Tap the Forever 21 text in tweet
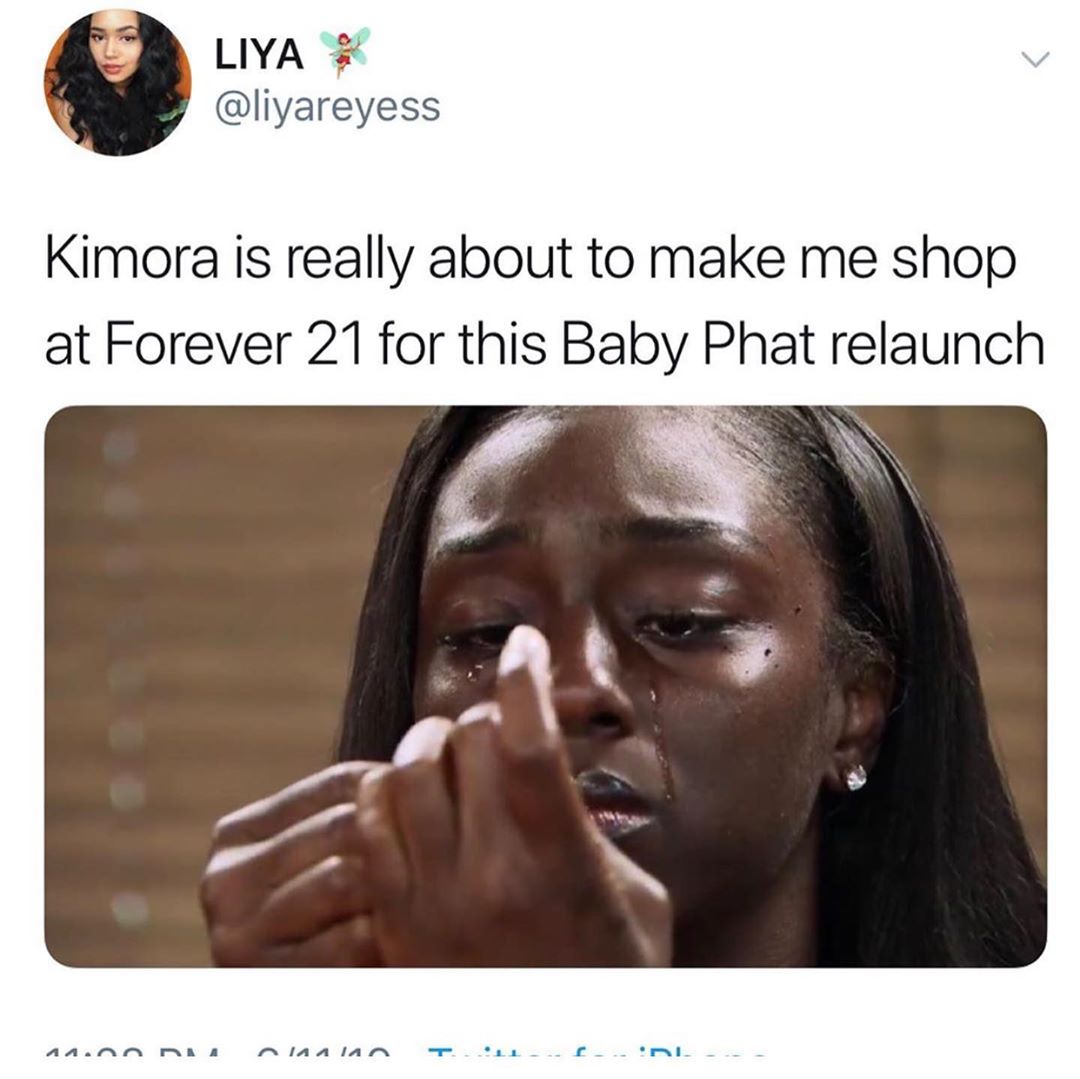 coord(234,344)
